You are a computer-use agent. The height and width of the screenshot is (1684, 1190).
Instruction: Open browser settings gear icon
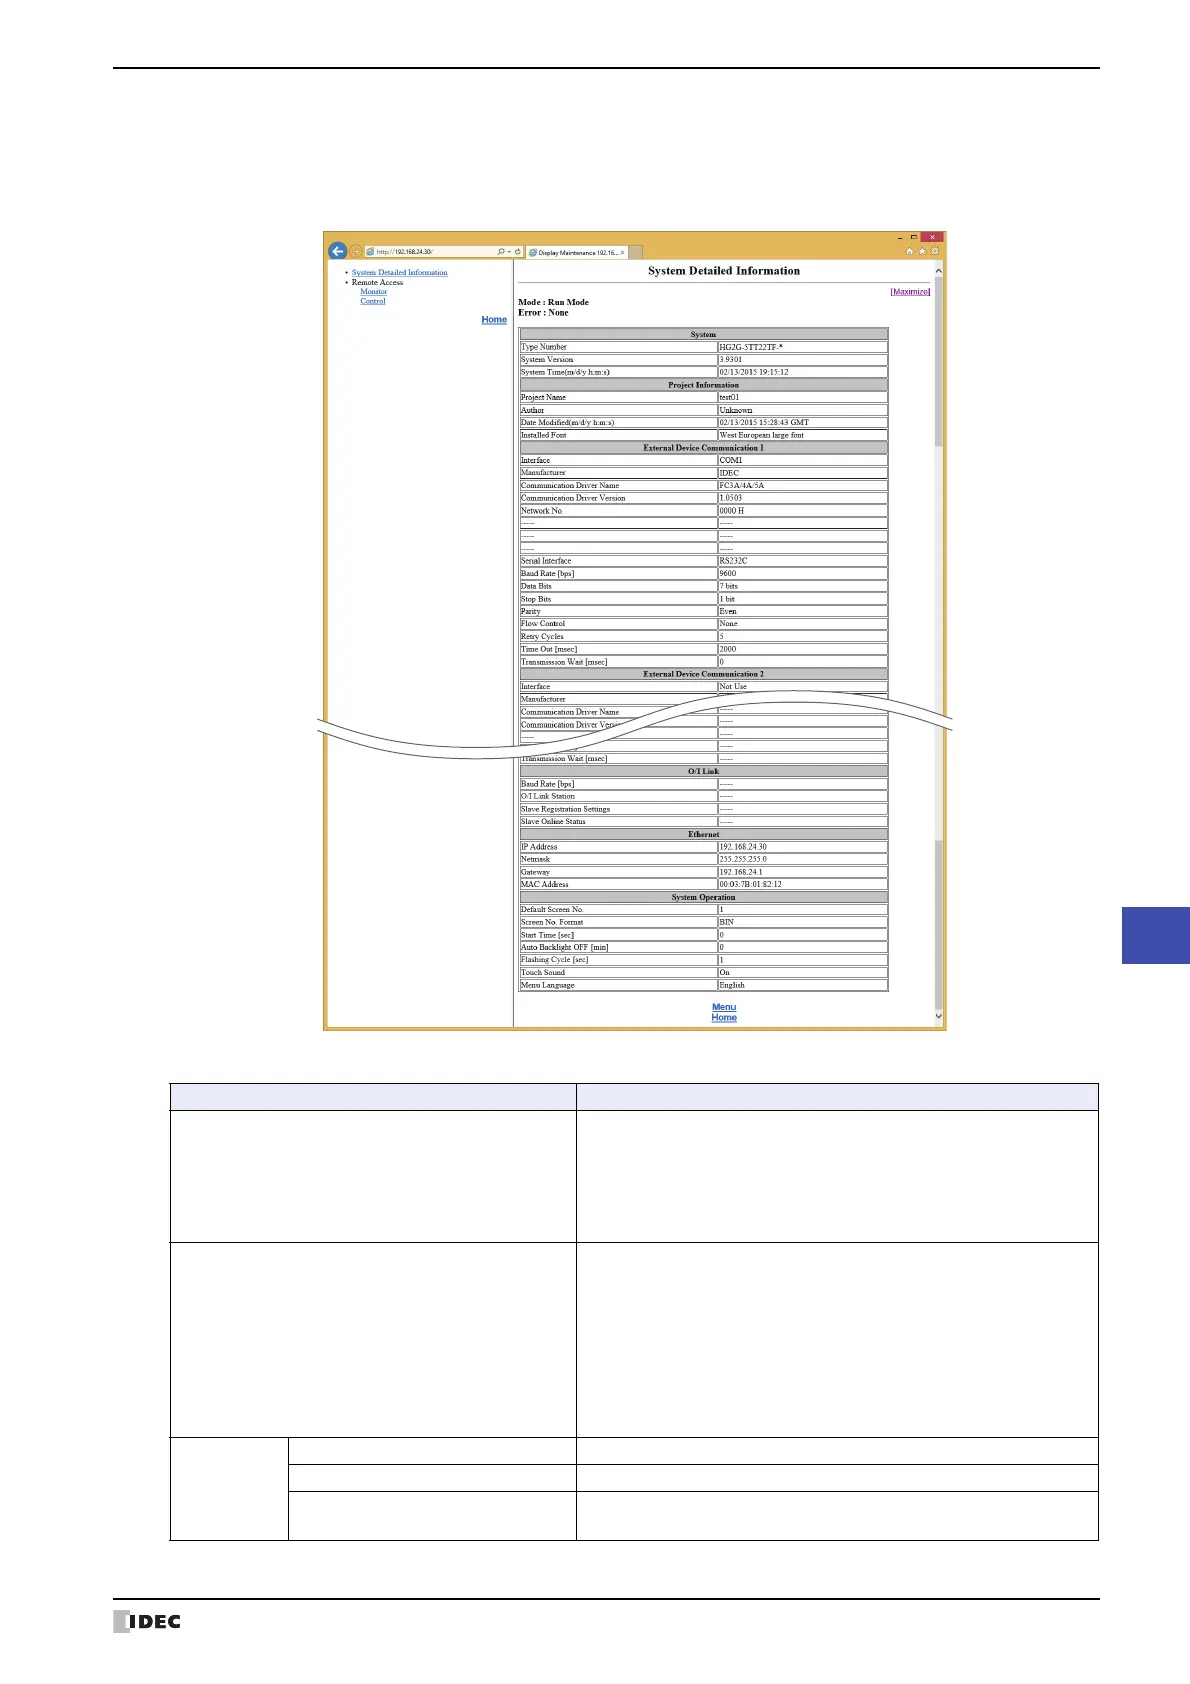point(935,252)
